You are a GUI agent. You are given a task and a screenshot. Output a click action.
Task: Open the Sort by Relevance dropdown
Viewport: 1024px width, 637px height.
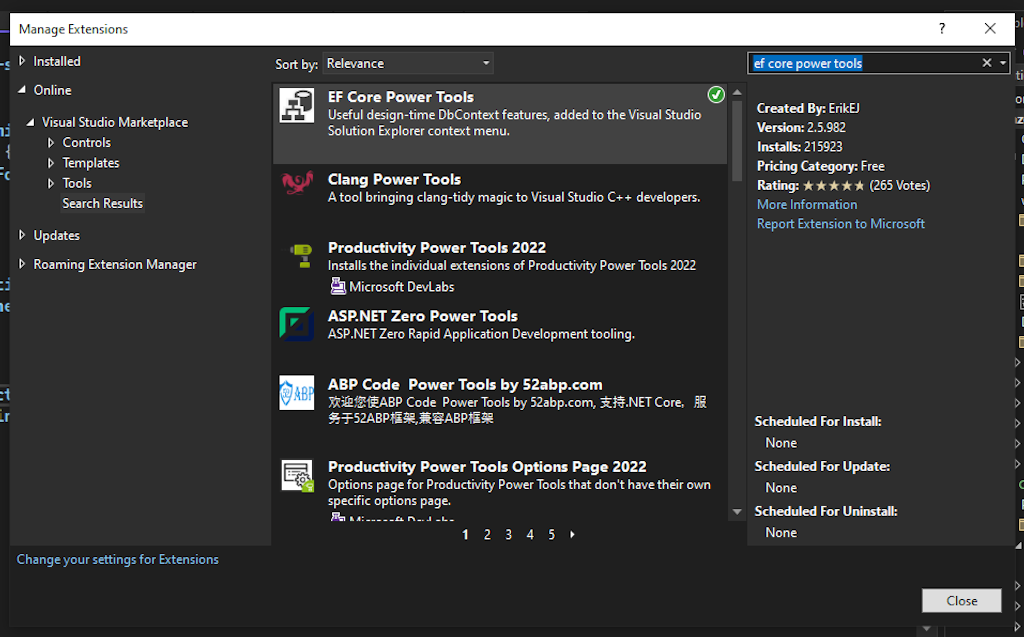408,63
